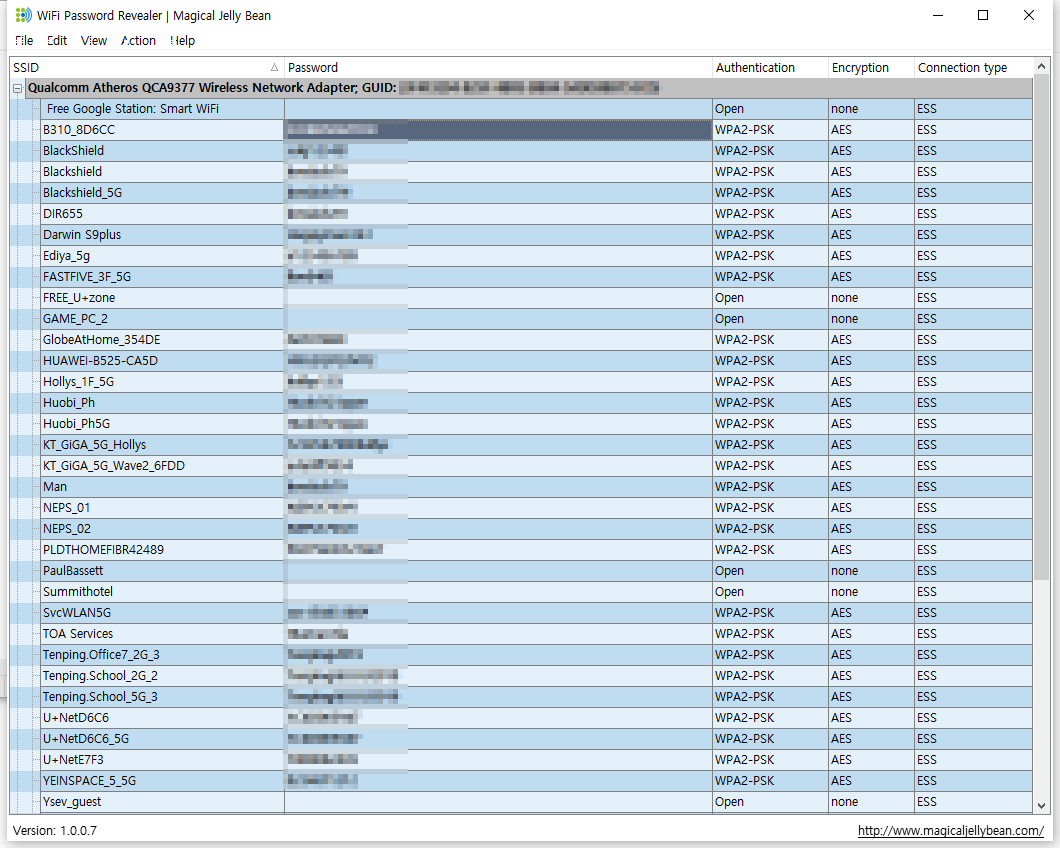Click the AES cell in the Man row

(x=871, y=486)
